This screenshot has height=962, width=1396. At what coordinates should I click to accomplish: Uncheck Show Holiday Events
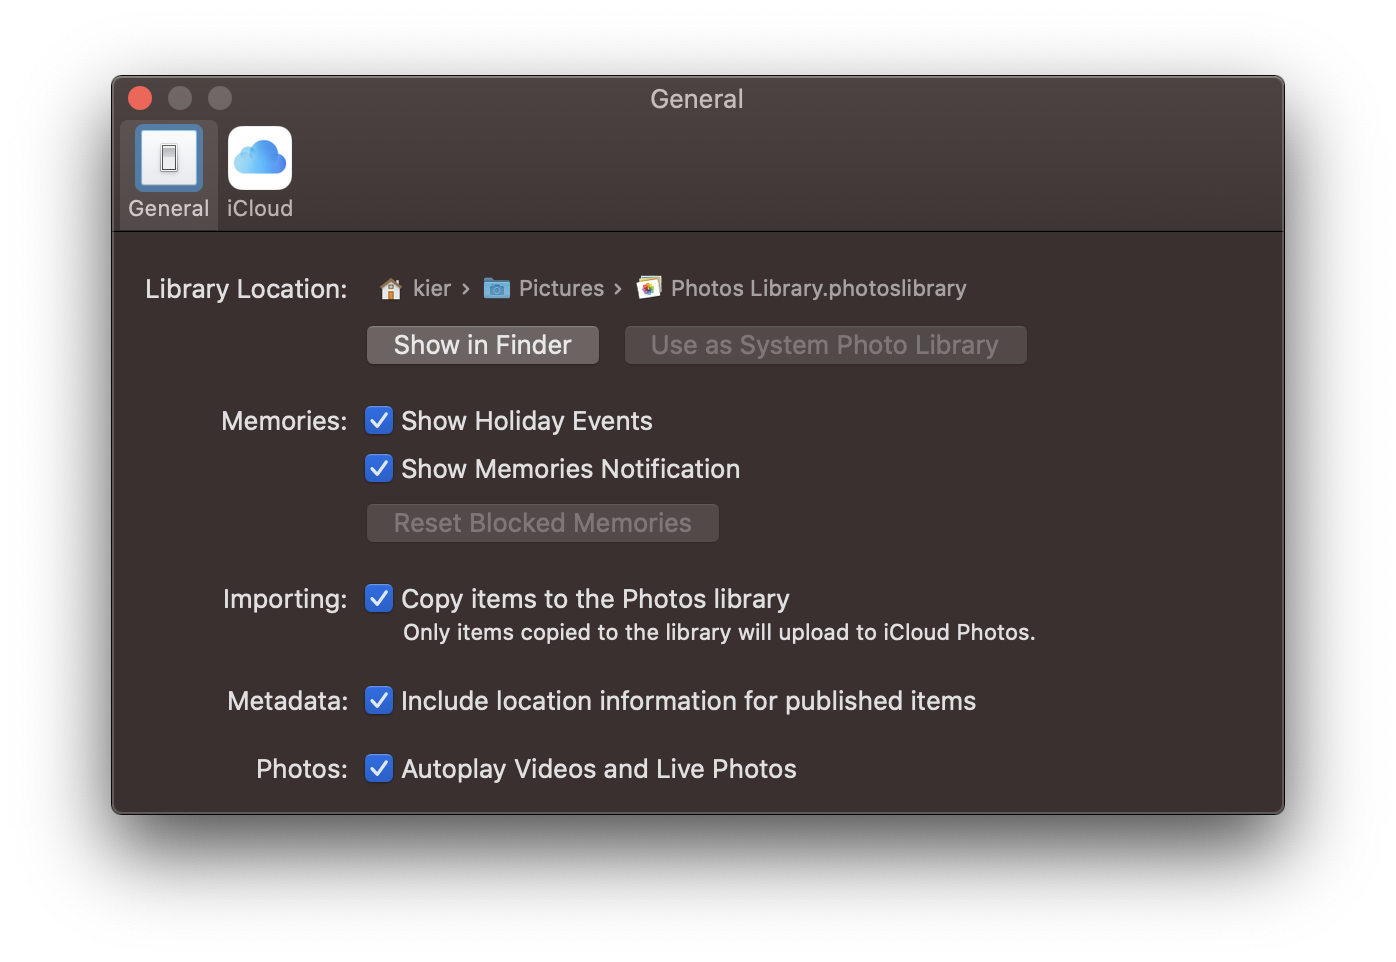pyautogui.click(x=379, y=420)
